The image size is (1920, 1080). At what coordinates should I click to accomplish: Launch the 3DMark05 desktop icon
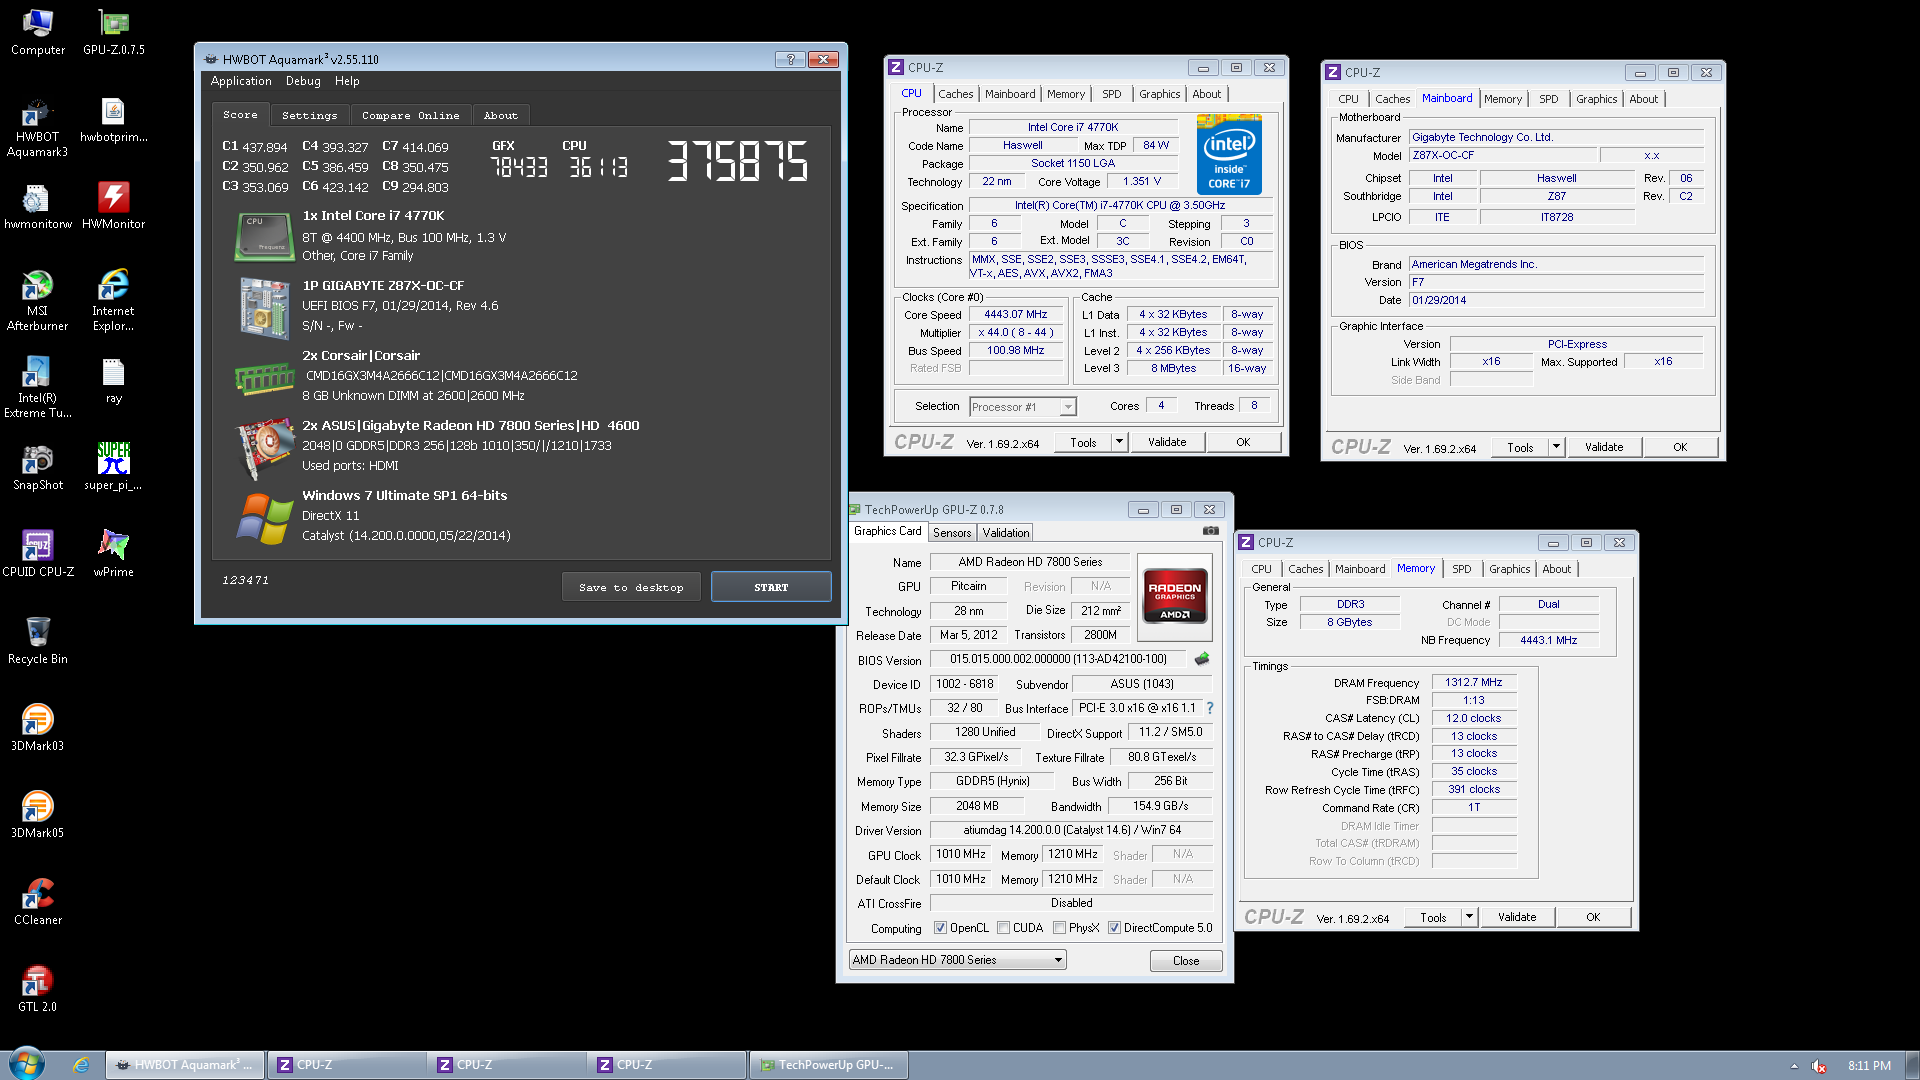tap(38, 816)
